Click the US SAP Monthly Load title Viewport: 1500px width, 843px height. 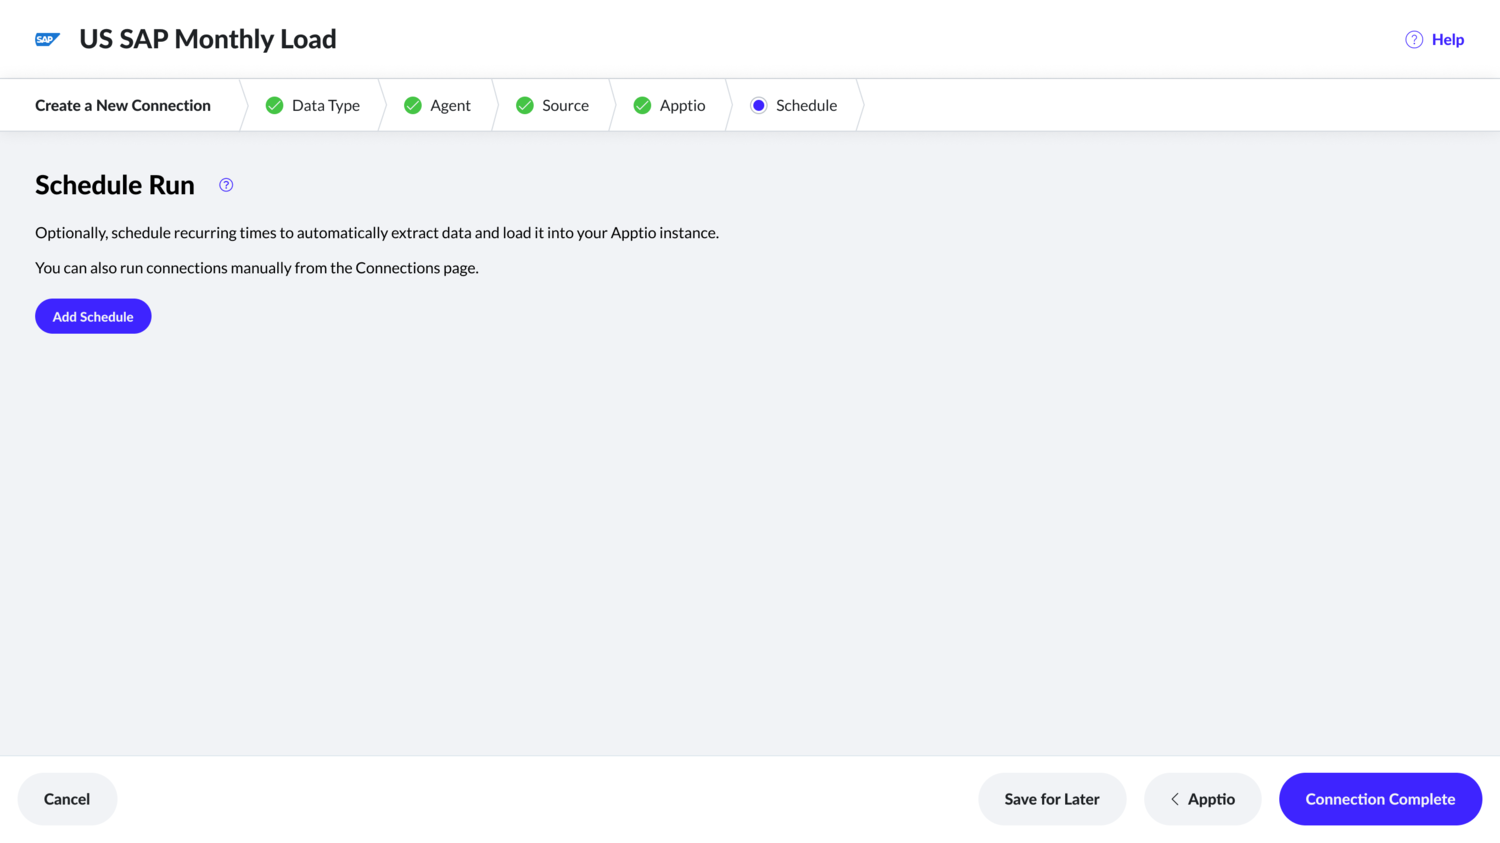pyautogui.click(x=208, y=39)
